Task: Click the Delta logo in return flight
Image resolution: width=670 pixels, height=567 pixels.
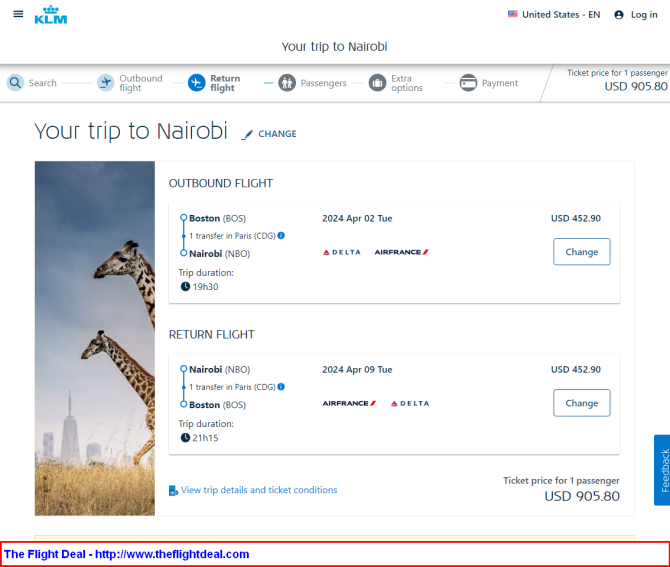Action: point(410,403)
